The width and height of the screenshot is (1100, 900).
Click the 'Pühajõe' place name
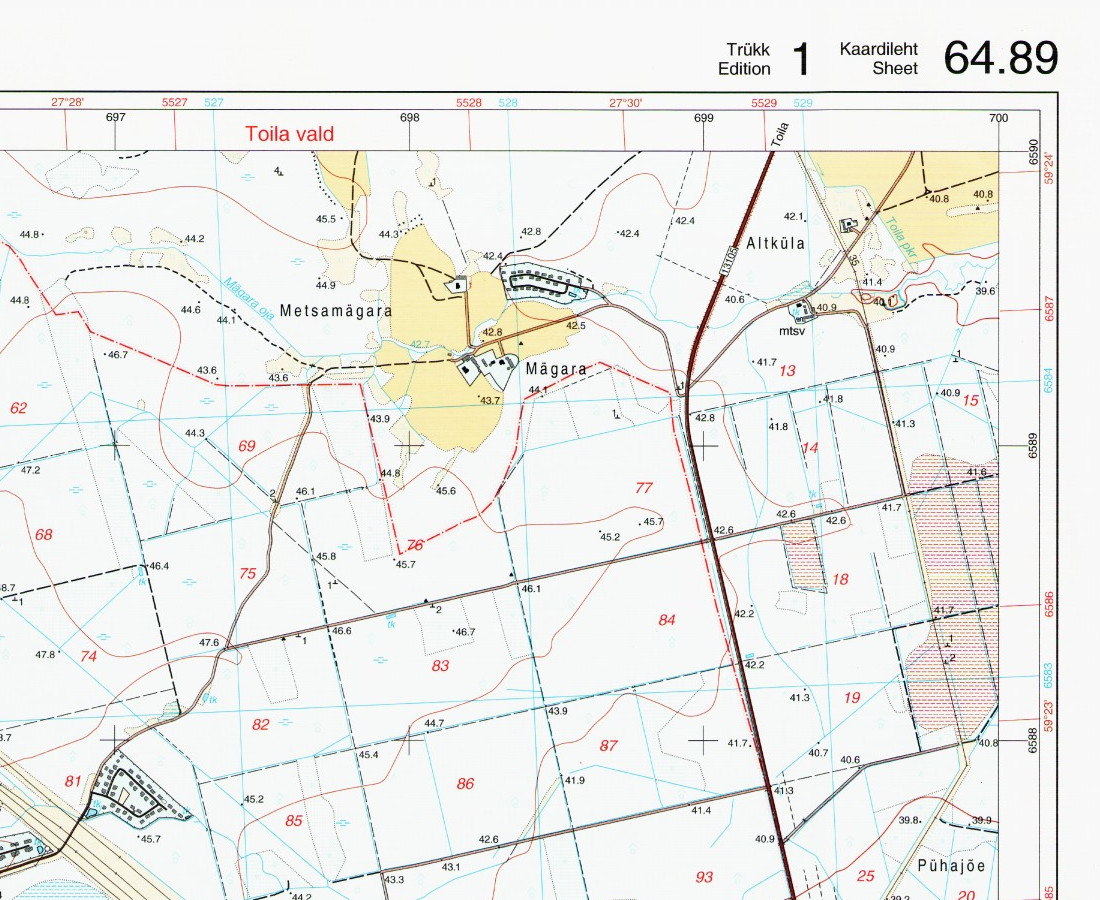[x=951, y=866]
